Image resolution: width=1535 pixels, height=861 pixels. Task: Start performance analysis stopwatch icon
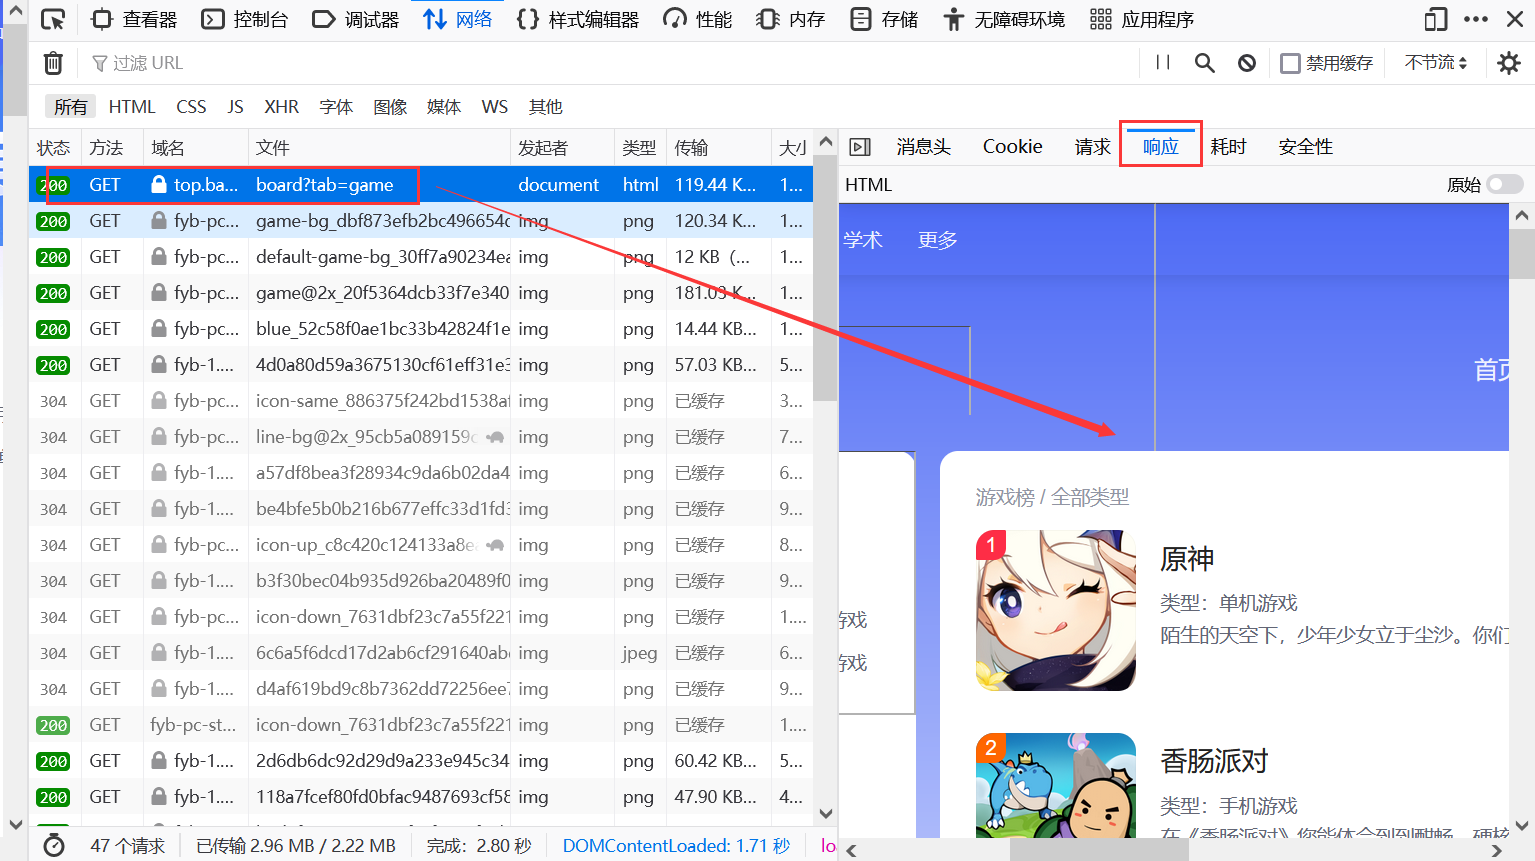point(54,846)
